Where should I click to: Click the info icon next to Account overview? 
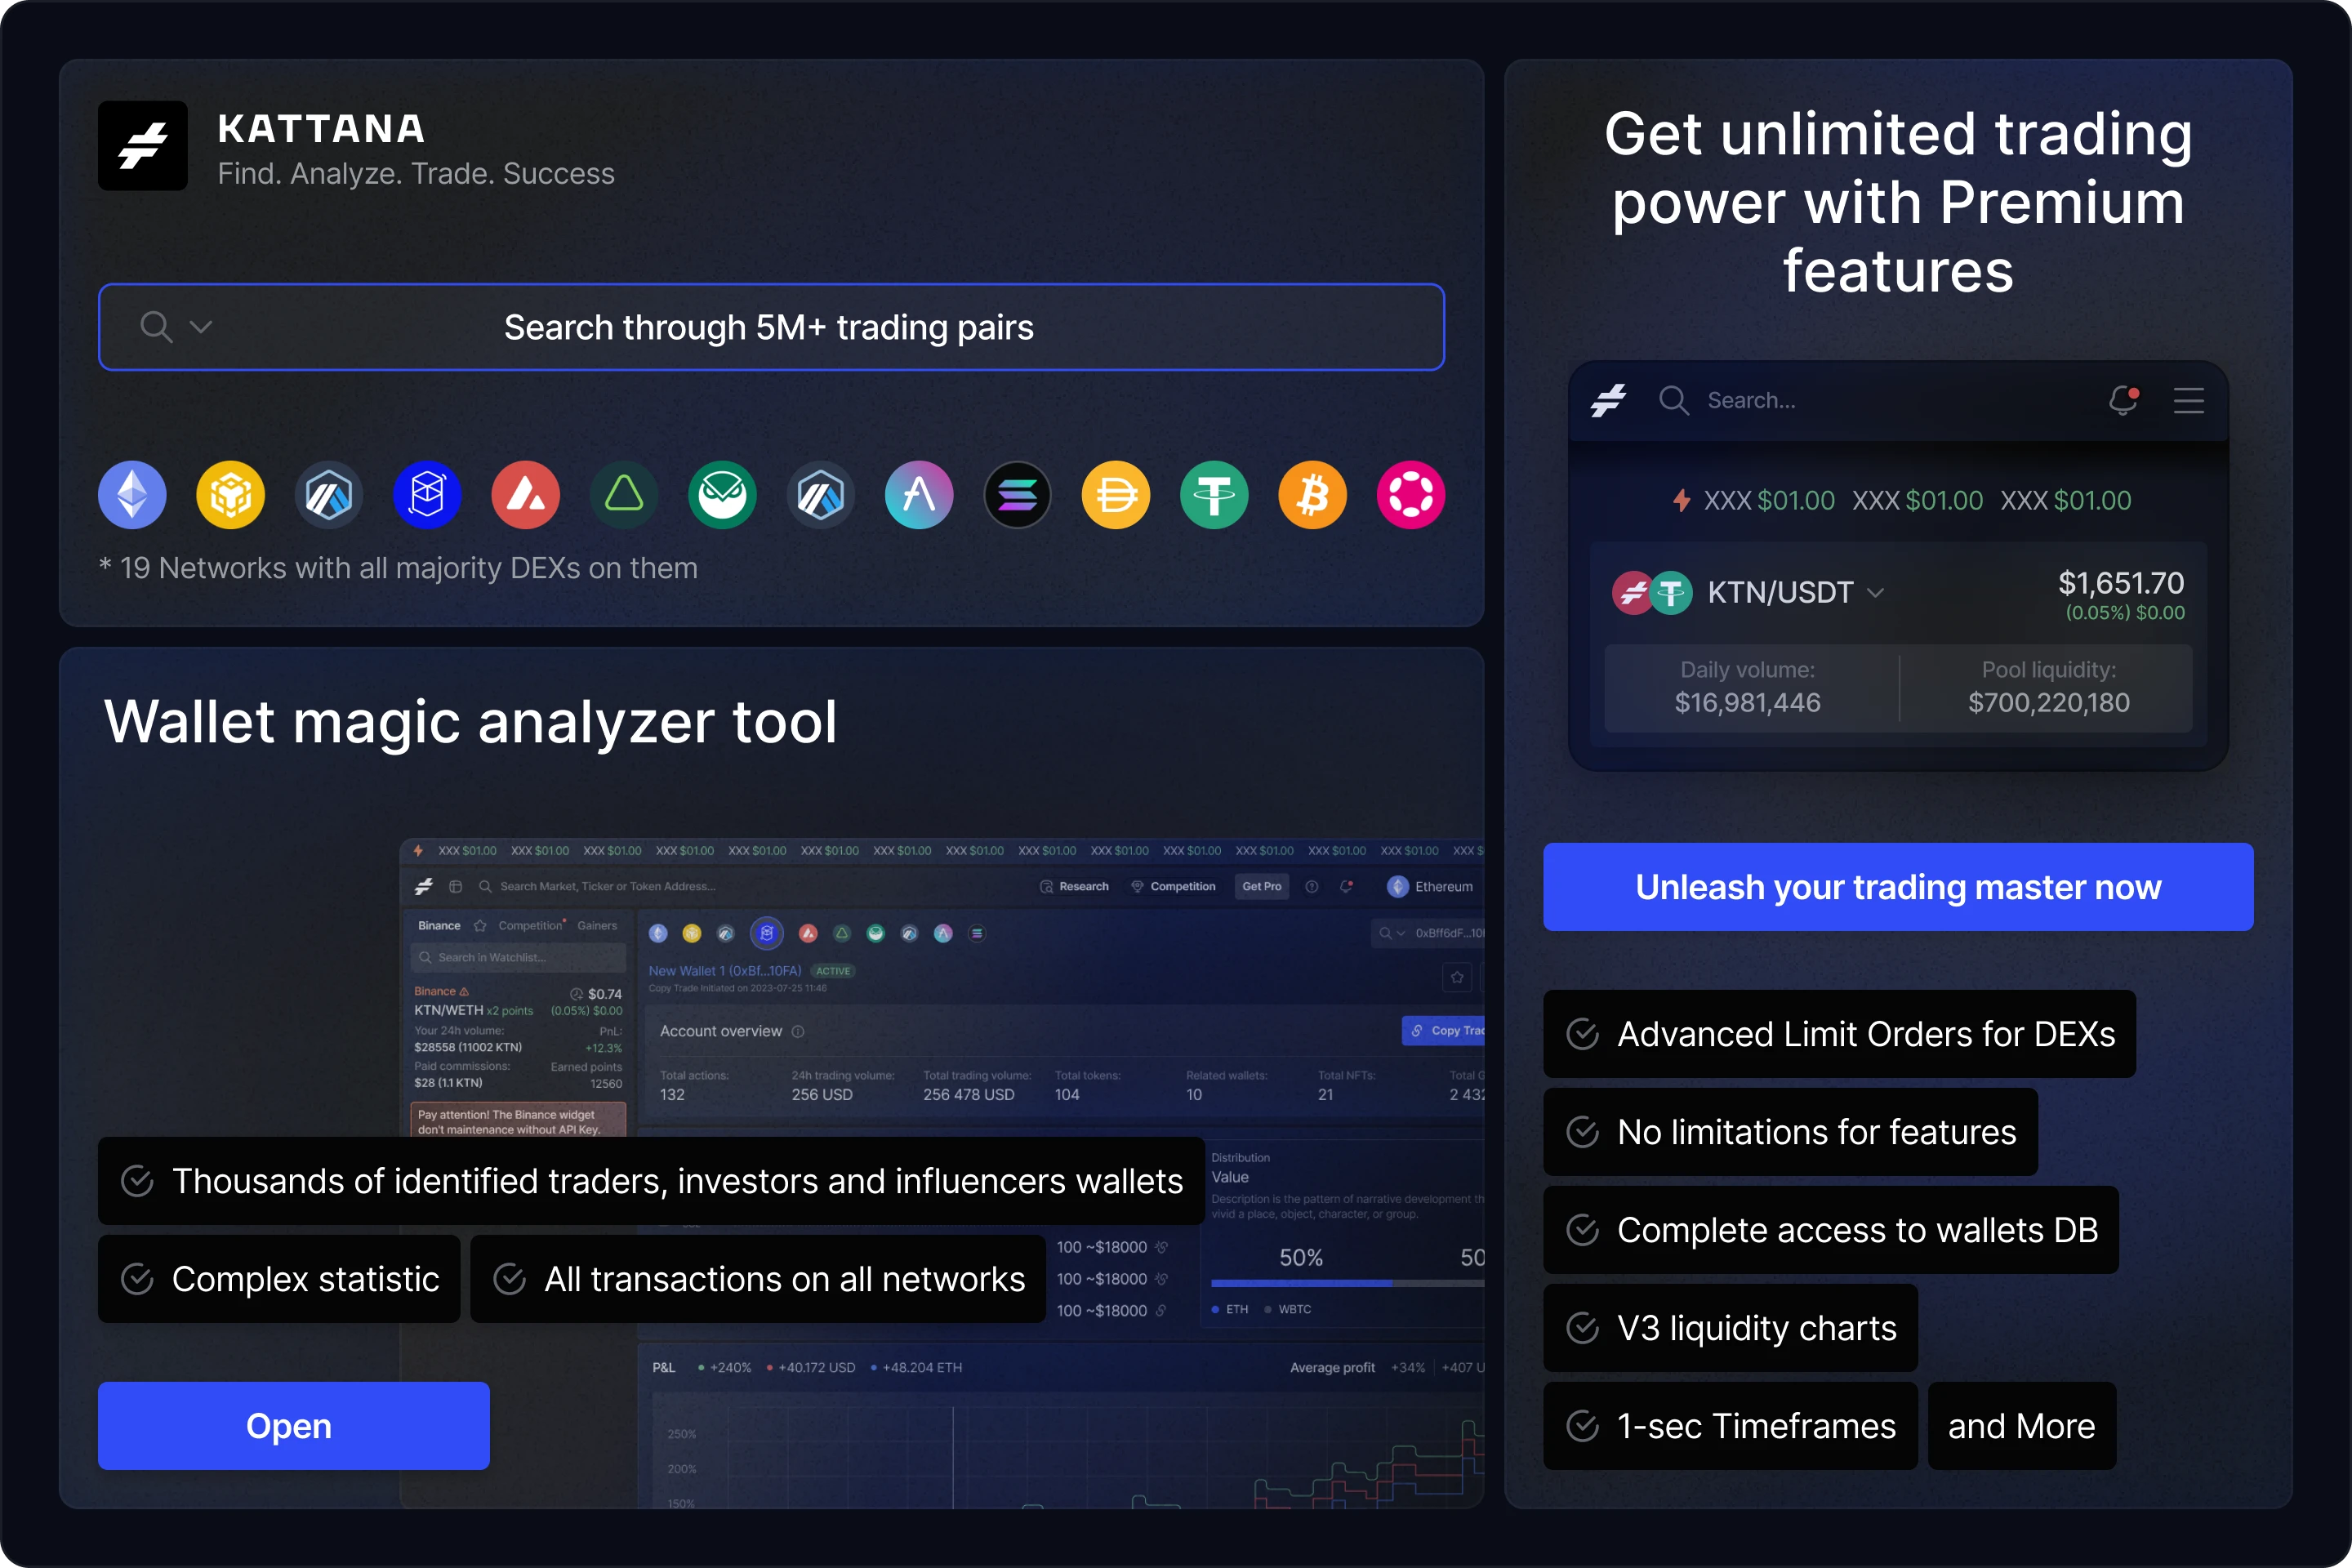(798, 1031)
